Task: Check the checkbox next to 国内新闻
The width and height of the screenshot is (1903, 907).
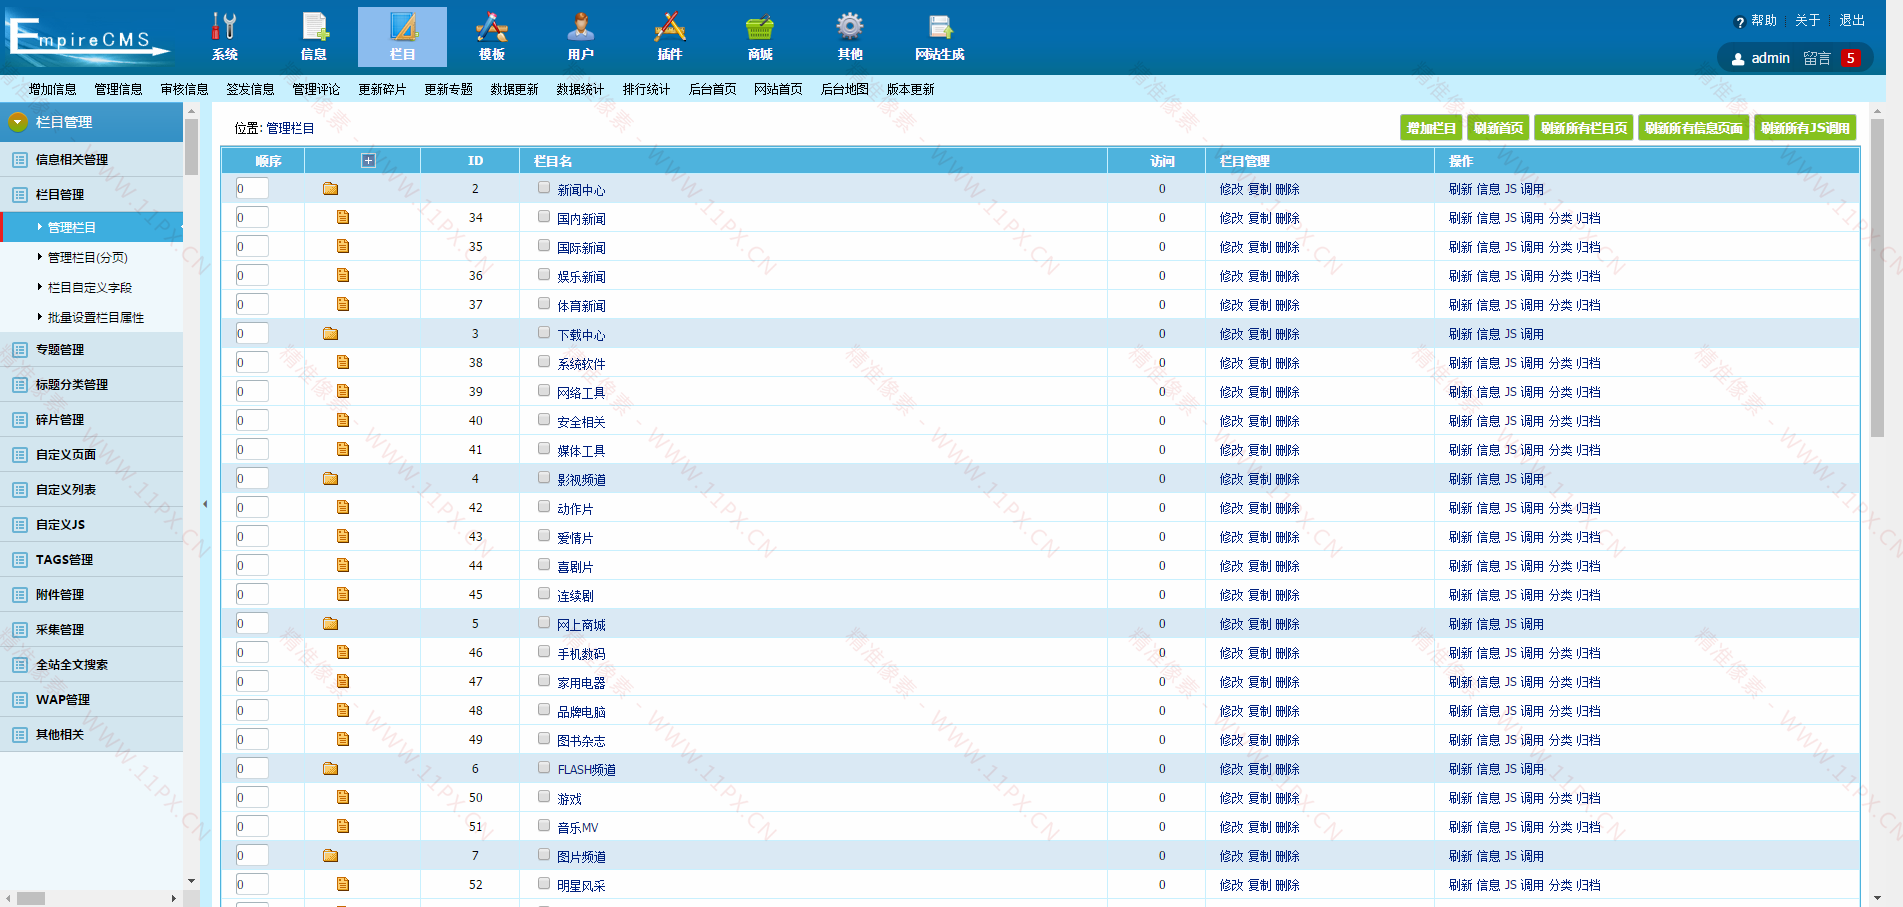Action: [544, 216]
